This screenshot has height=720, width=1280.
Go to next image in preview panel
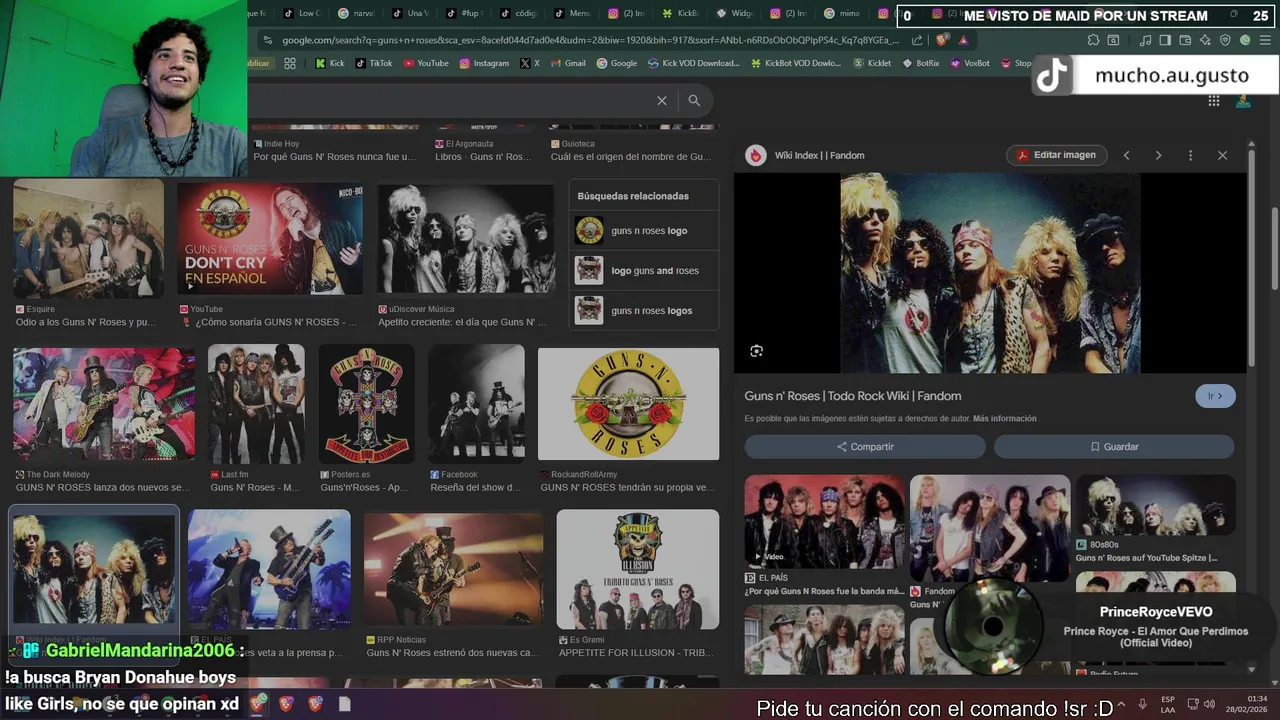pyautogui.click(x=1158, y=155)
